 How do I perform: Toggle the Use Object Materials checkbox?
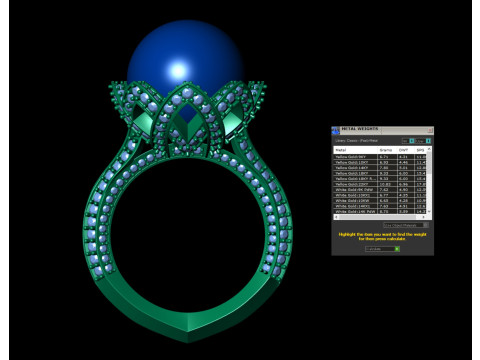pyautogui.click(x=425, y=225)
